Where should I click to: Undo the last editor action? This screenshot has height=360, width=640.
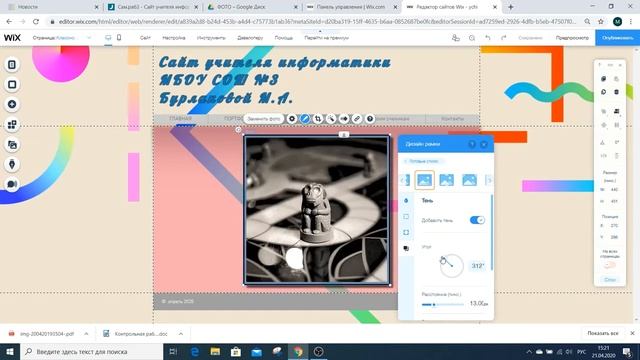pos(488,38)
